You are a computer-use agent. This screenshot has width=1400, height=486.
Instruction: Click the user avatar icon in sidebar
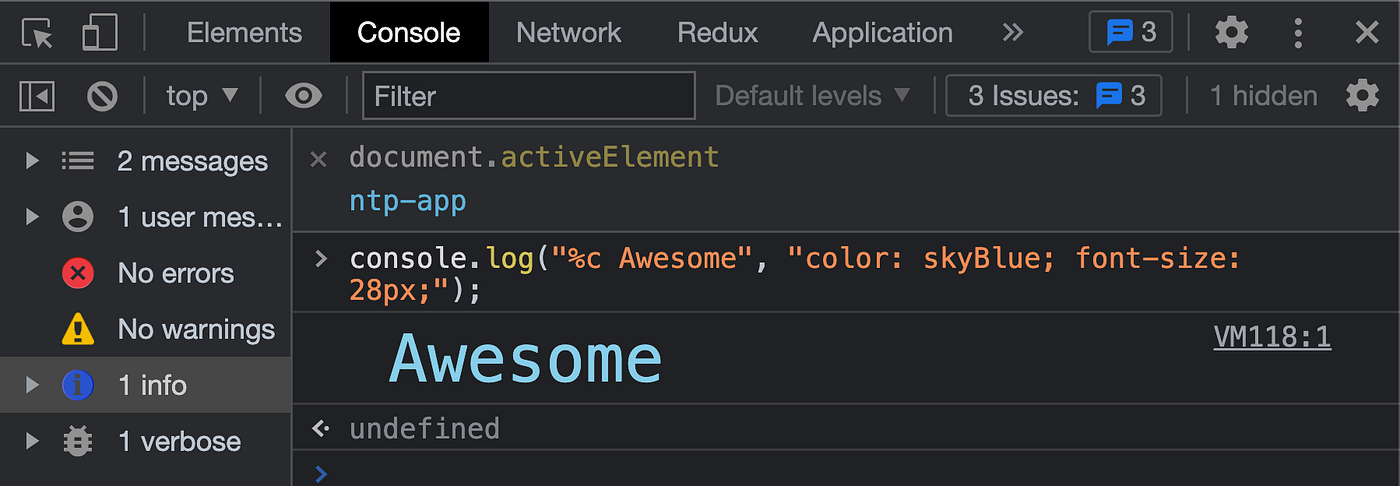[77, 217]
